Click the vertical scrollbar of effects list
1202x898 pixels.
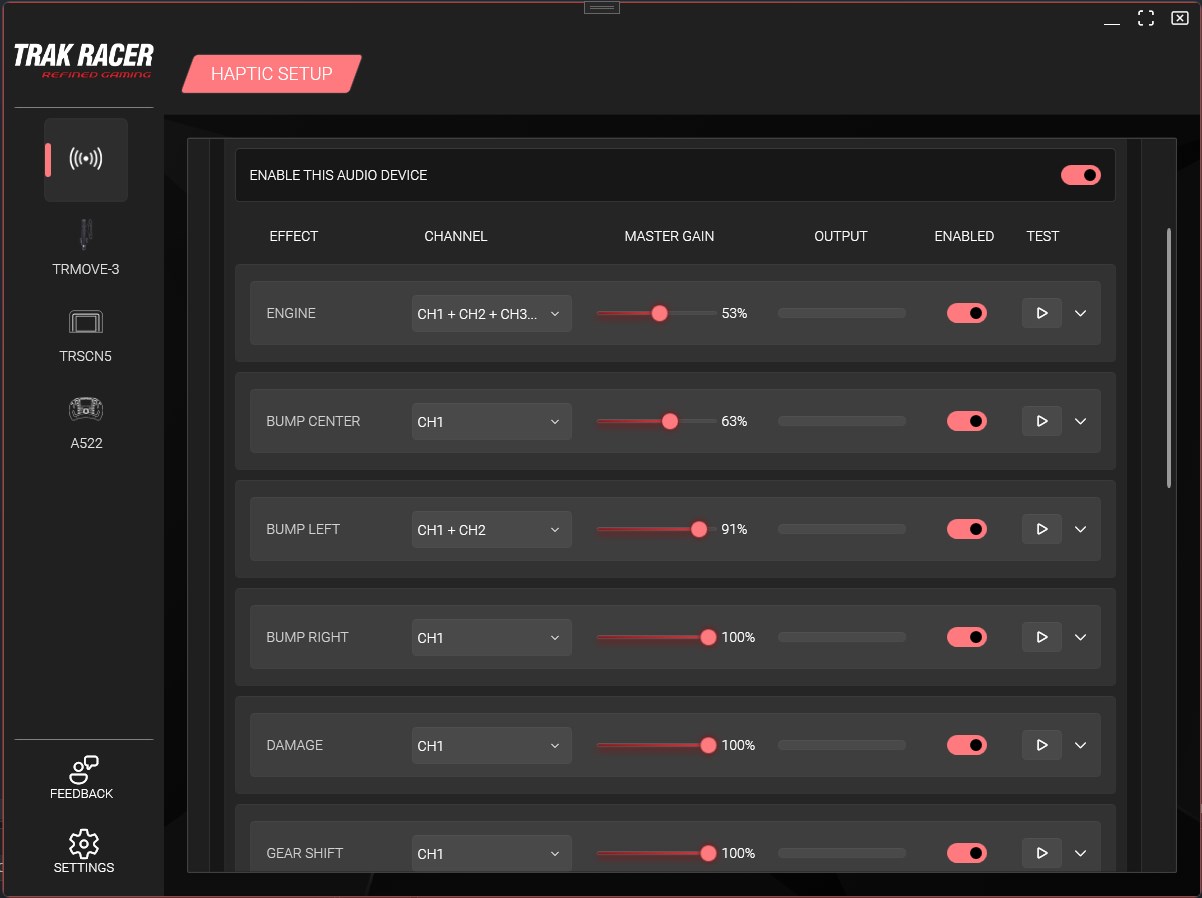coord(1169,358)
